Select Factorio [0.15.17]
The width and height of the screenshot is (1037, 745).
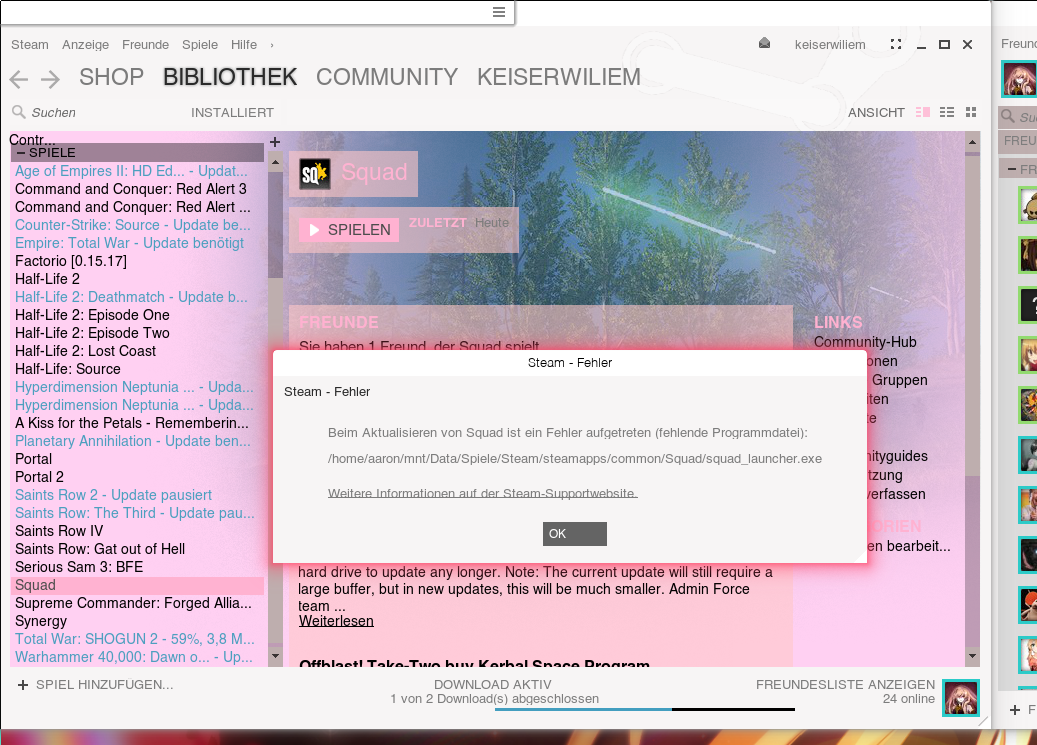tap(138, 261)
